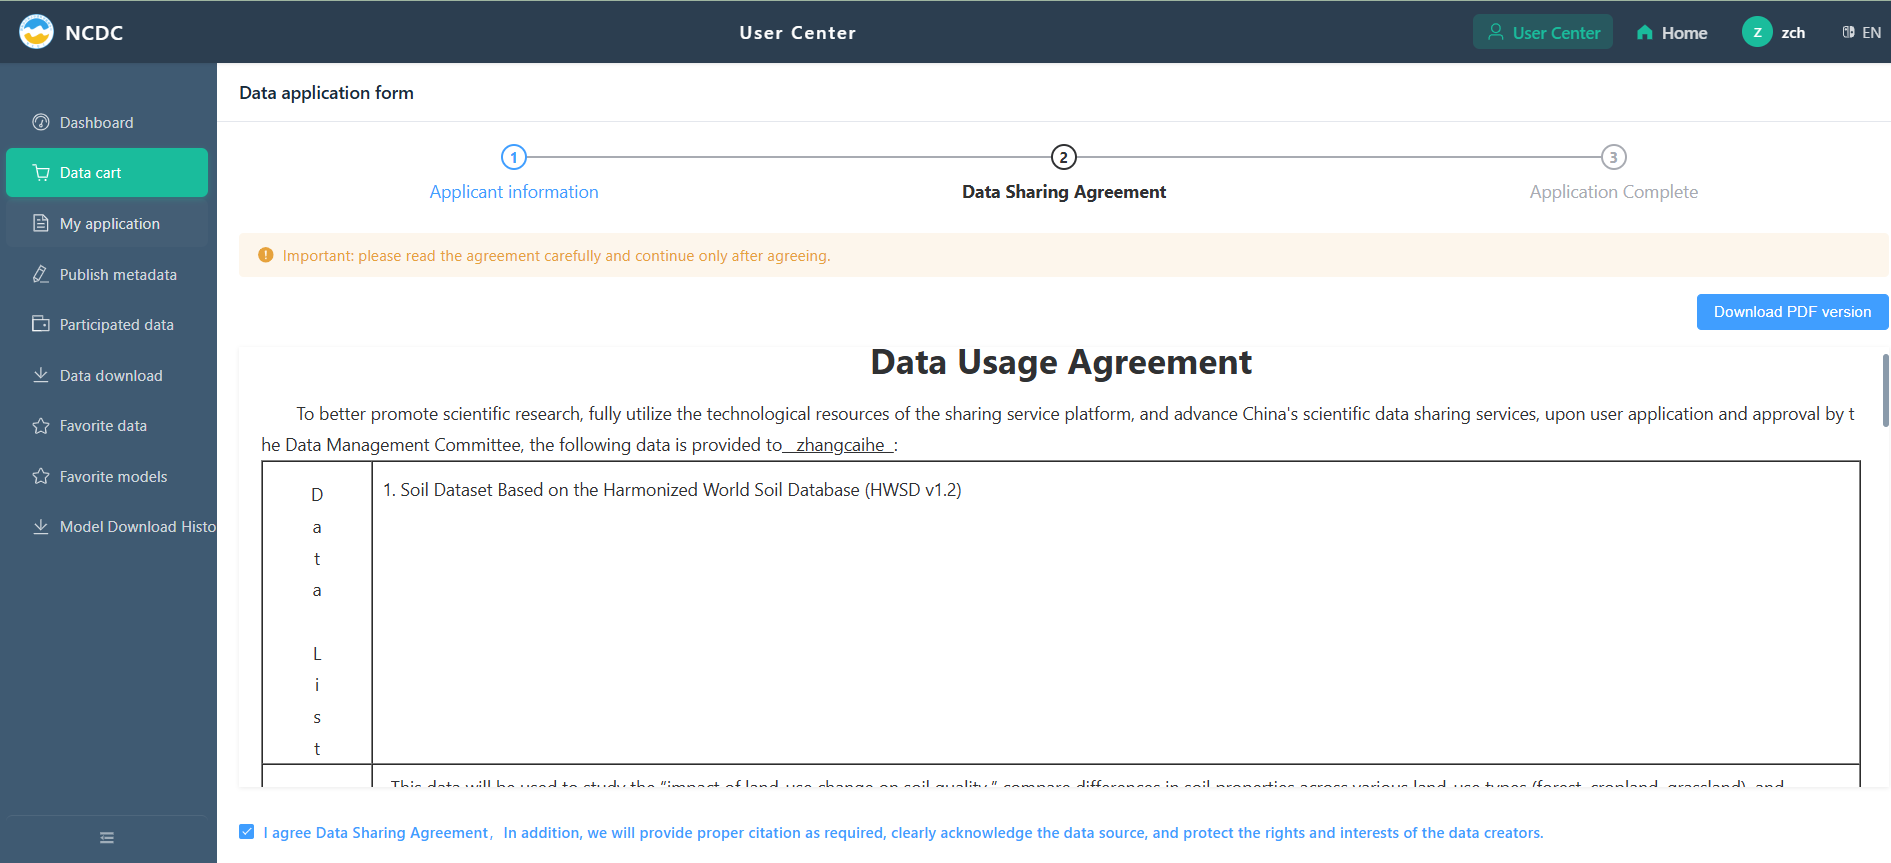Toggle the agree Data Sharing Agreement checkbox
The height and width of the screenshot is (863, 1891).
(247, 832)
